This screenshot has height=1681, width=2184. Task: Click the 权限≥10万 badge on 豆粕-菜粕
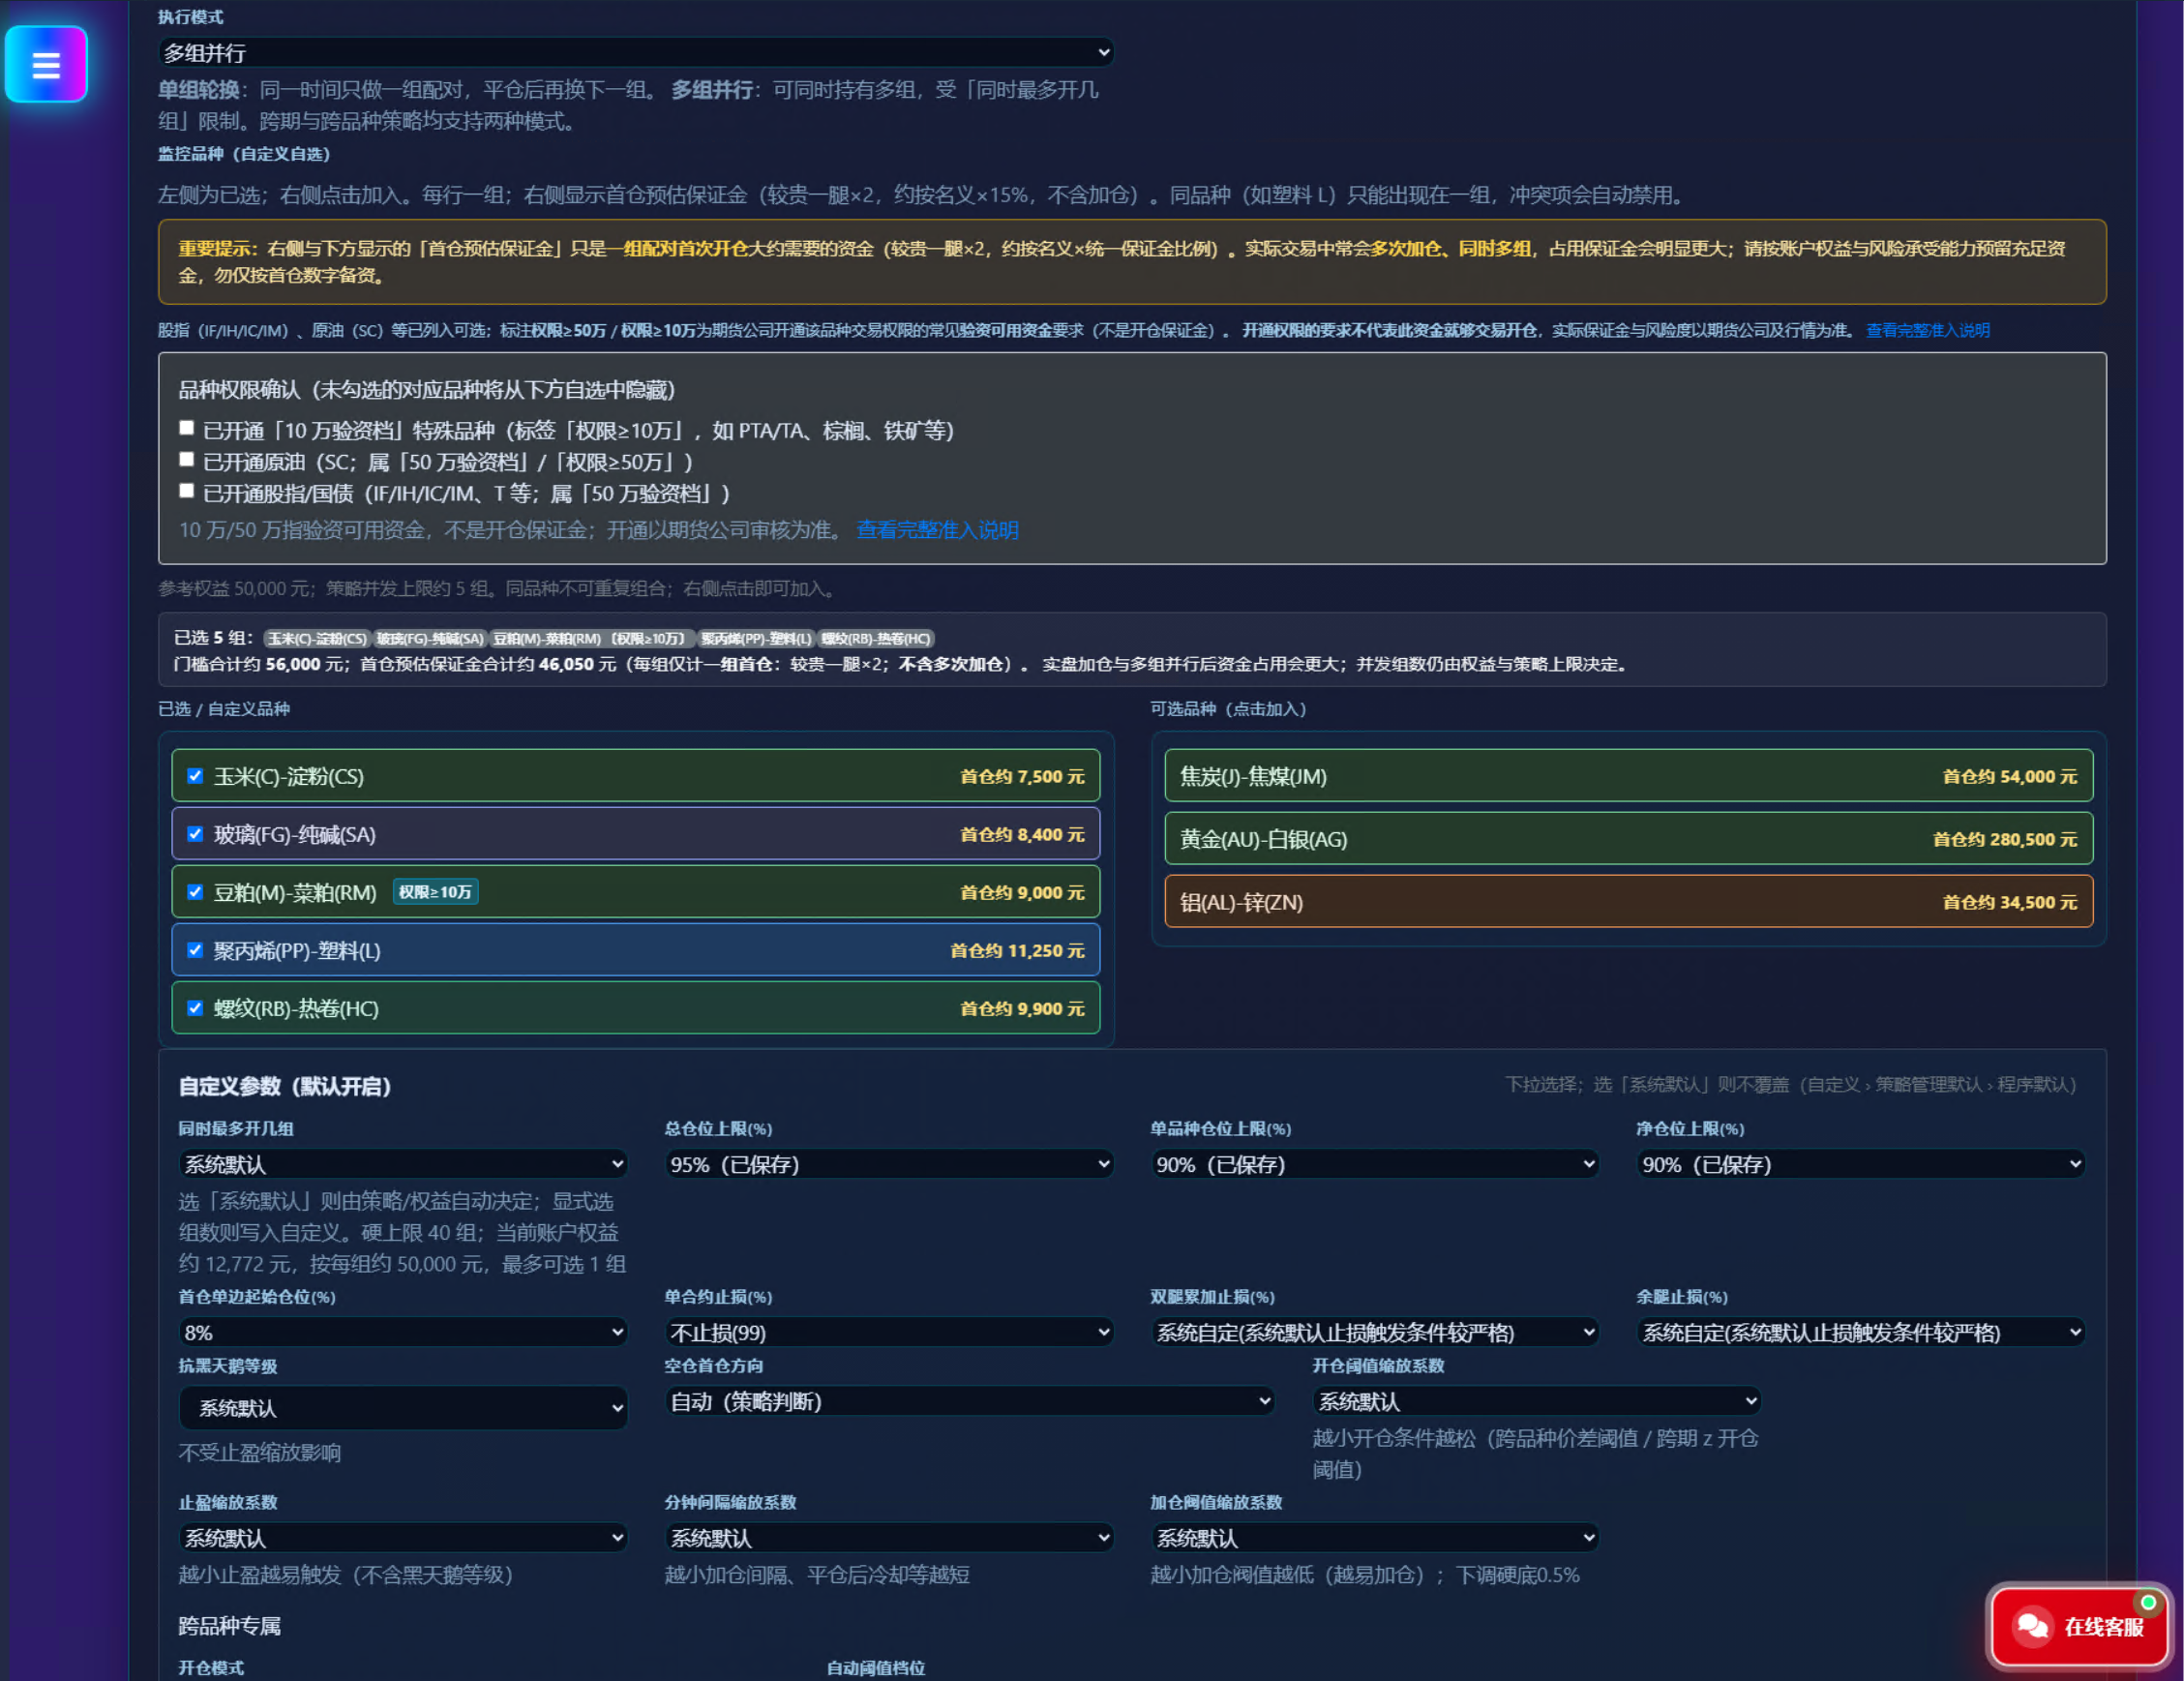pyautogui.click(x=435, y=892)
